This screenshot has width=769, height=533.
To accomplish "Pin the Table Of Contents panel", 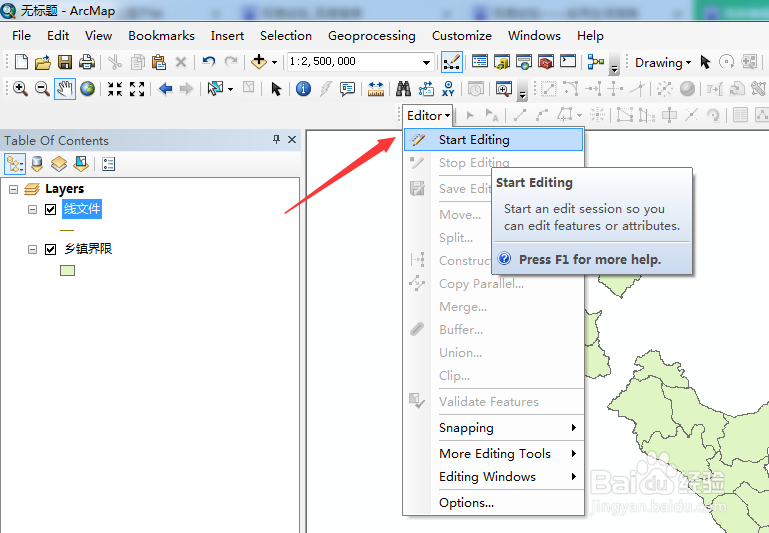I will [276, 140].
